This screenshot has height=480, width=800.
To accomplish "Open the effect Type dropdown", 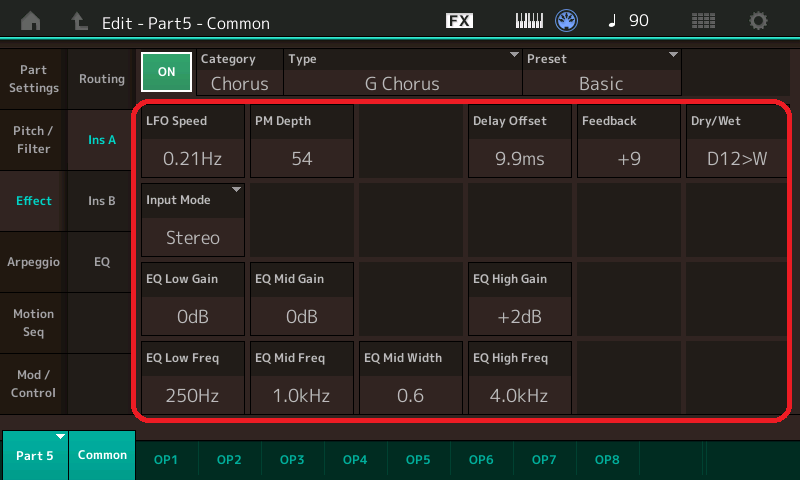I will 402,72.
